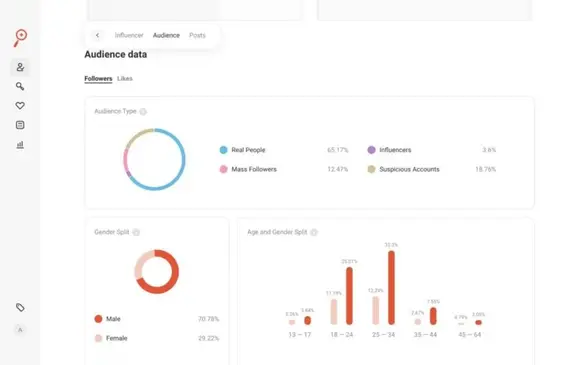The image size is (579, 365).
Task: Click the 13 – 17 age label
Action: click(299, 335)
